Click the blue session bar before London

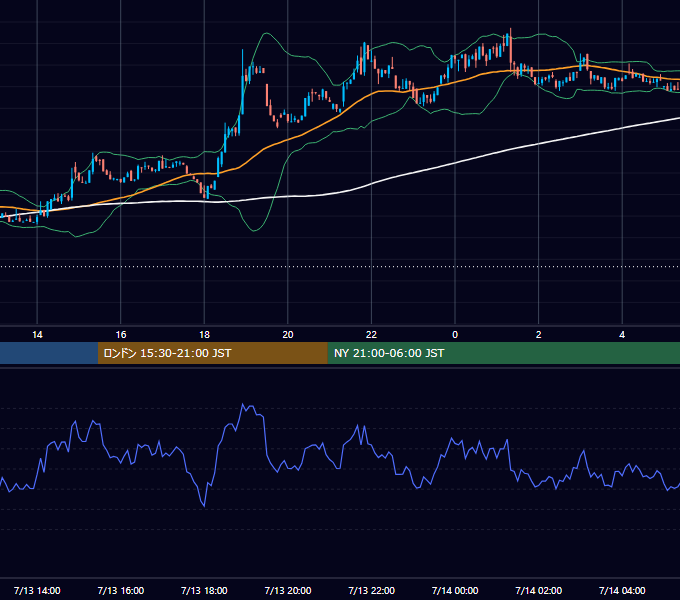click(49, 353)
